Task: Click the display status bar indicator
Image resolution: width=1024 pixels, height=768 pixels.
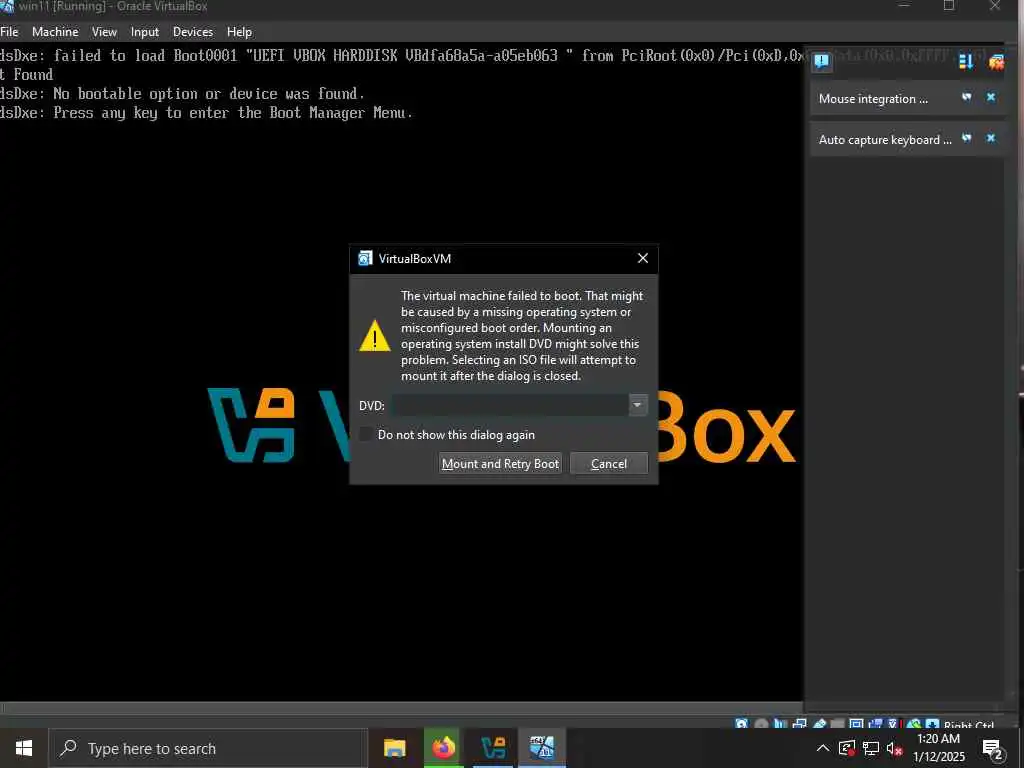Action: [856, 724]
